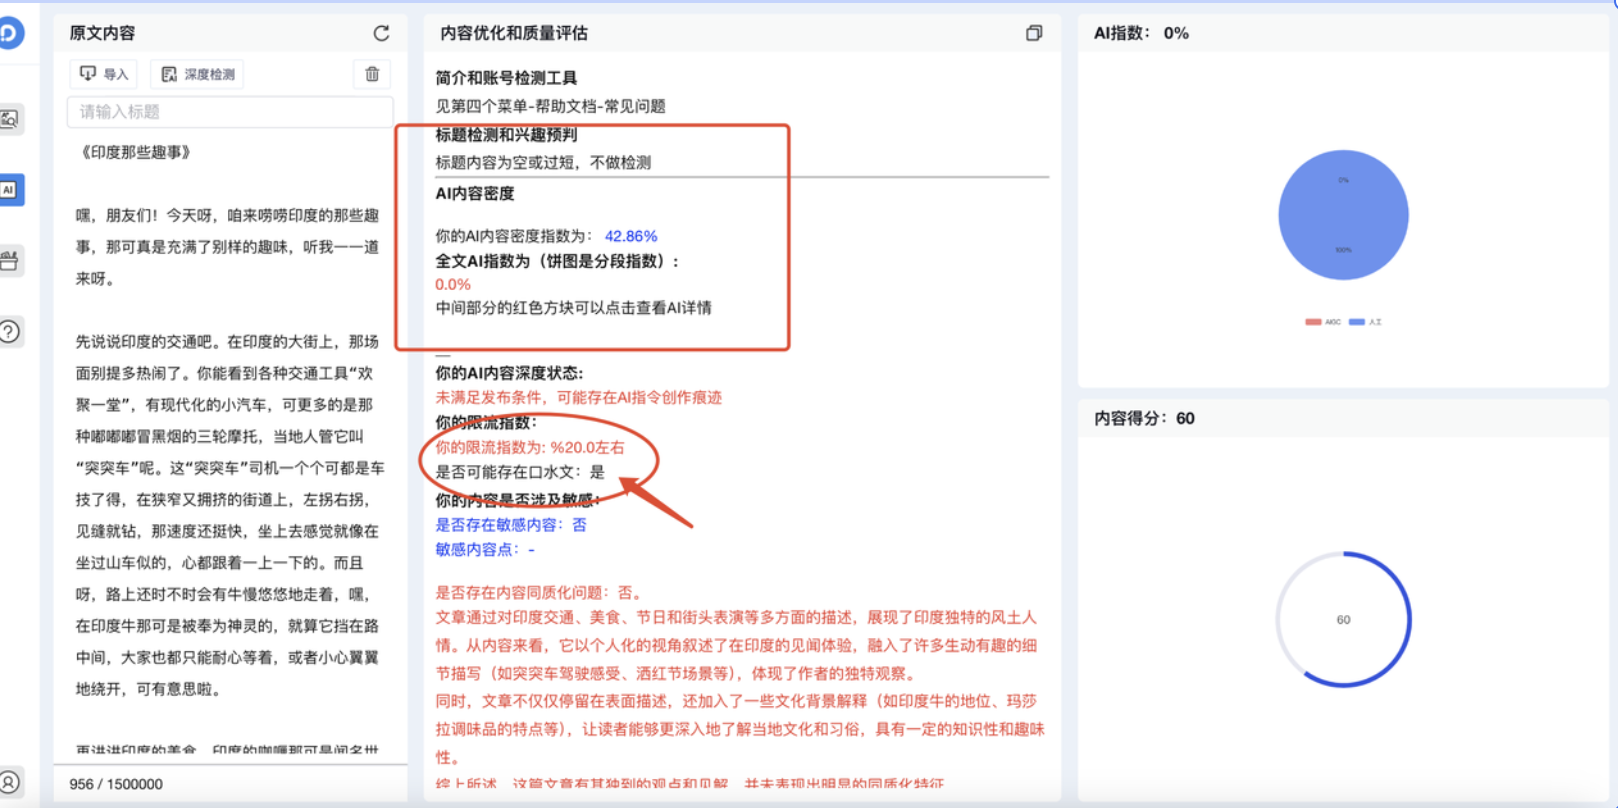Focus the 请输入标题 title field
Screen dimensions: 1618x808
click(230, 112)
